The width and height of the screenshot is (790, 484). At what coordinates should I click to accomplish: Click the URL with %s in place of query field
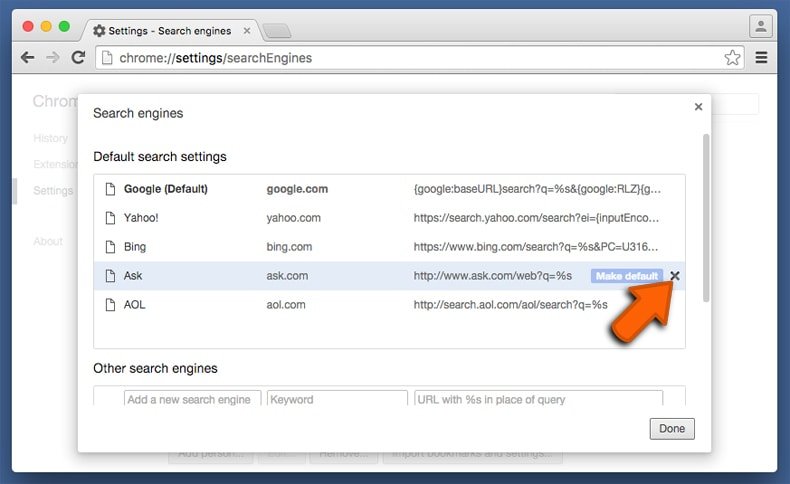pos(538,398)
